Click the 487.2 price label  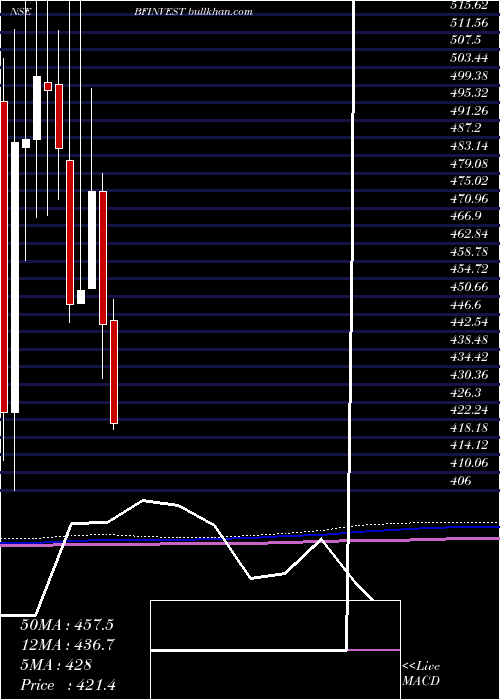tap(466, 128)
